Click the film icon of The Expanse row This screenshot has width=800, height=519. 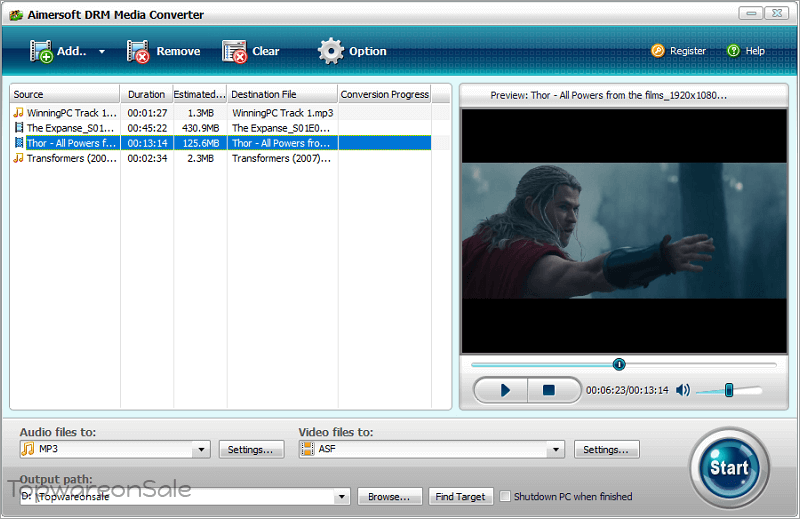point(19,128)
